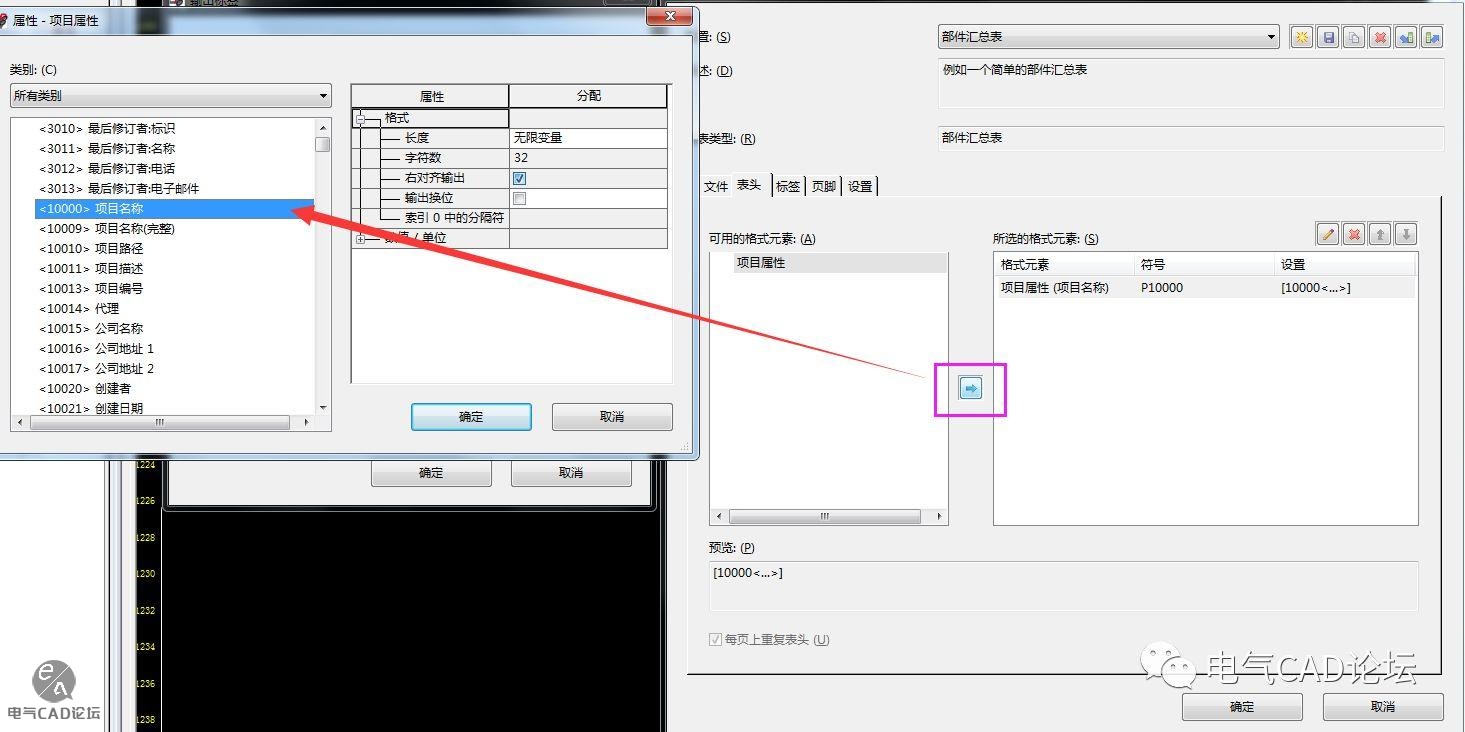Collapse the 格式 tree node
The height and width of the screenshot is (732, 1465).
click(361, 119)
